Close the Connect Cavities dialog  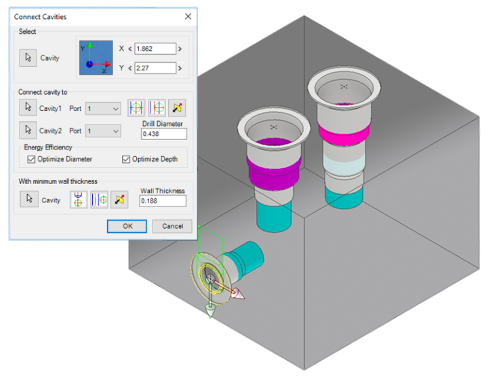pos(188,16)
